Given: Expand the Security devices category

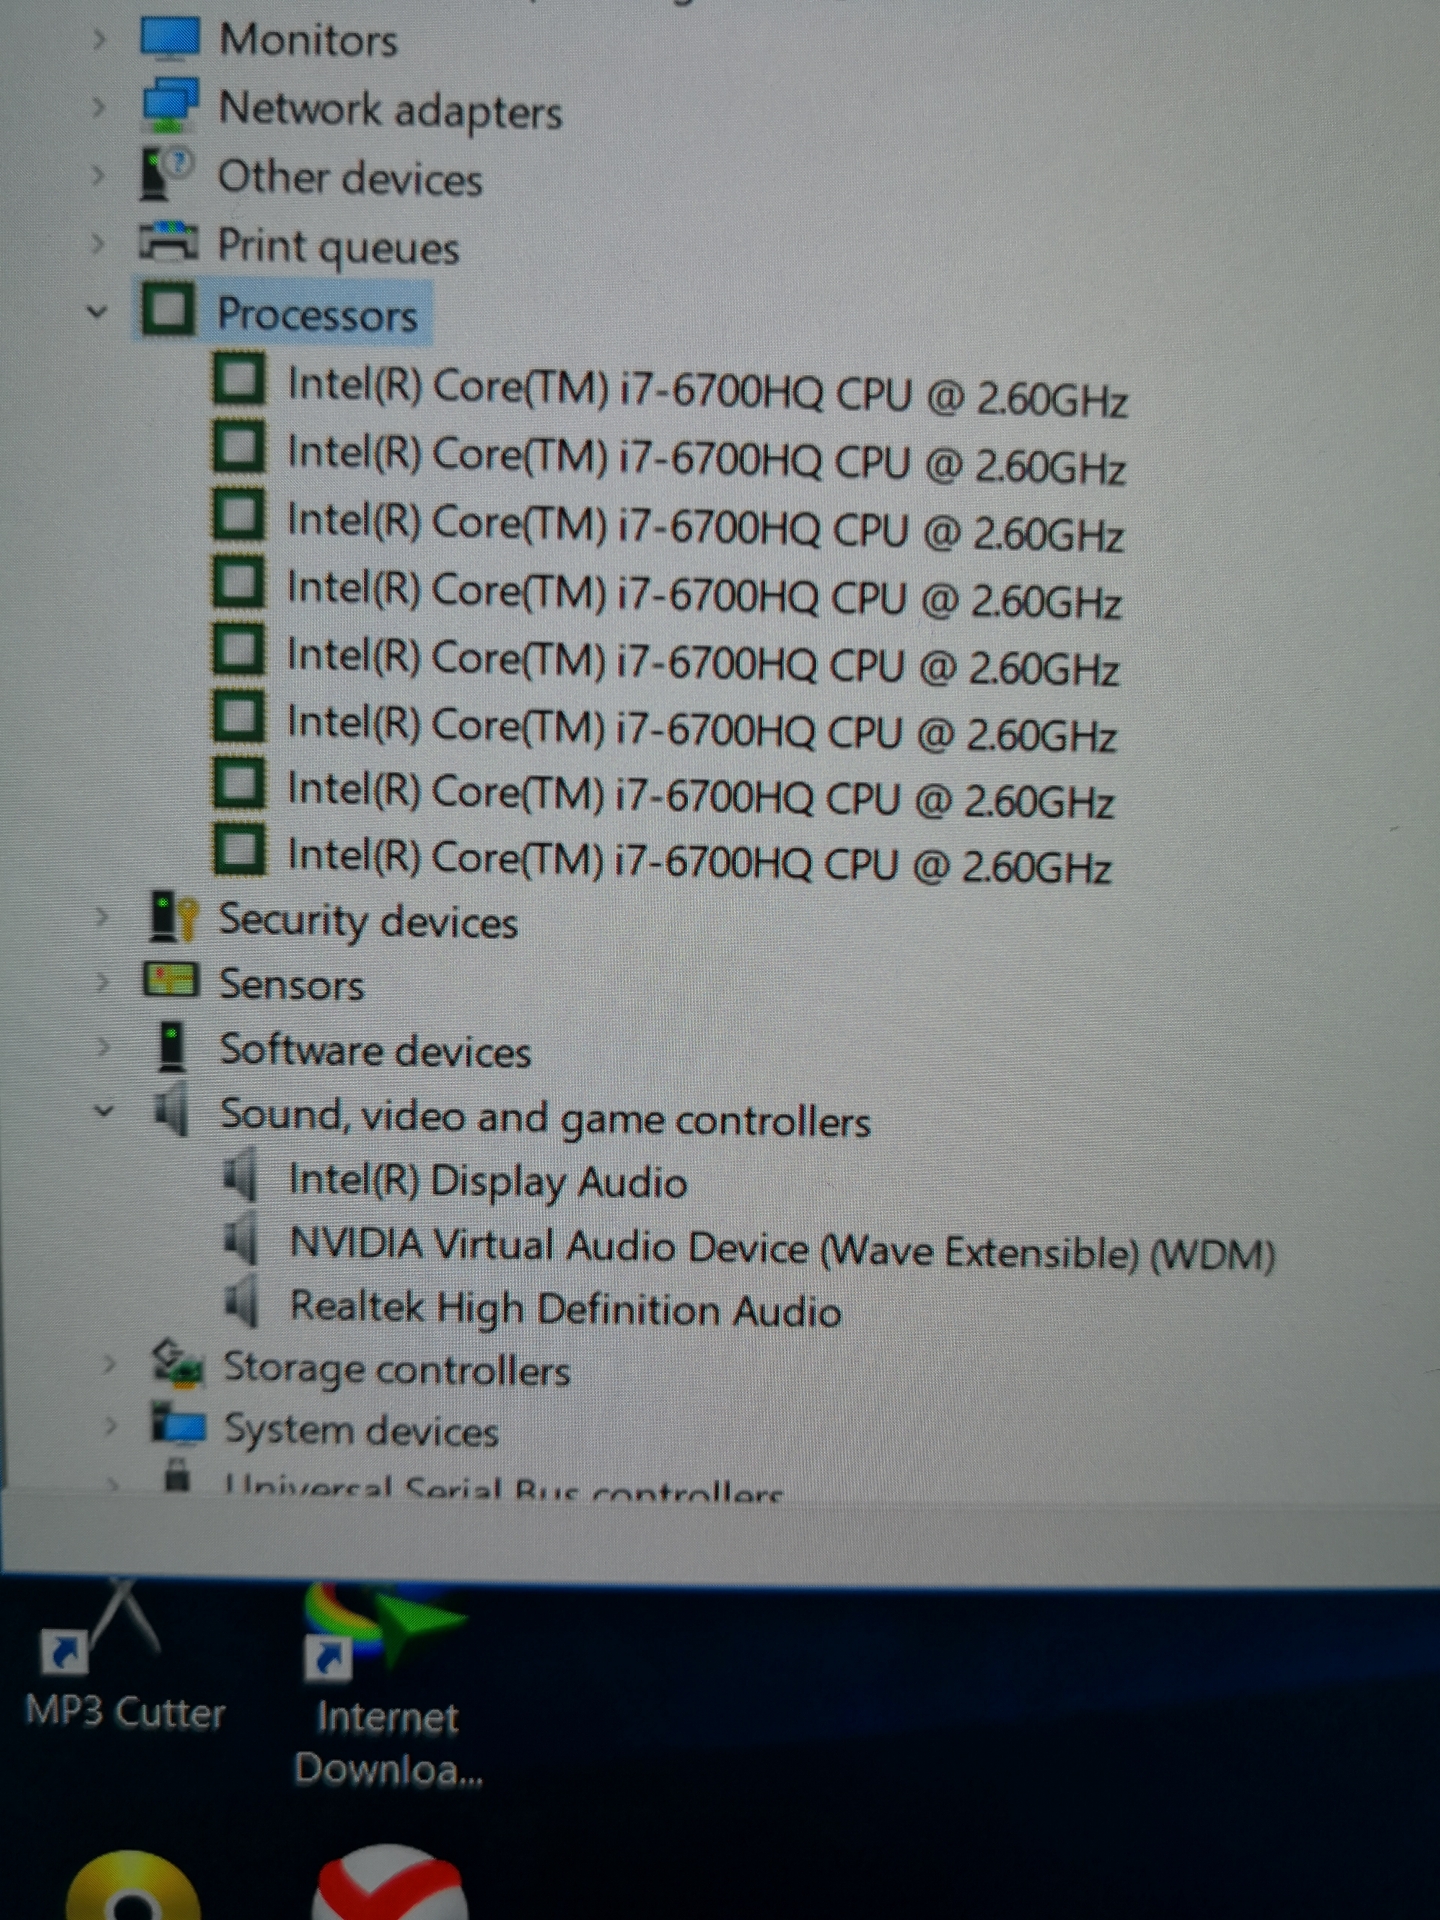Looking at the screenshot, I should click(101, 917).
